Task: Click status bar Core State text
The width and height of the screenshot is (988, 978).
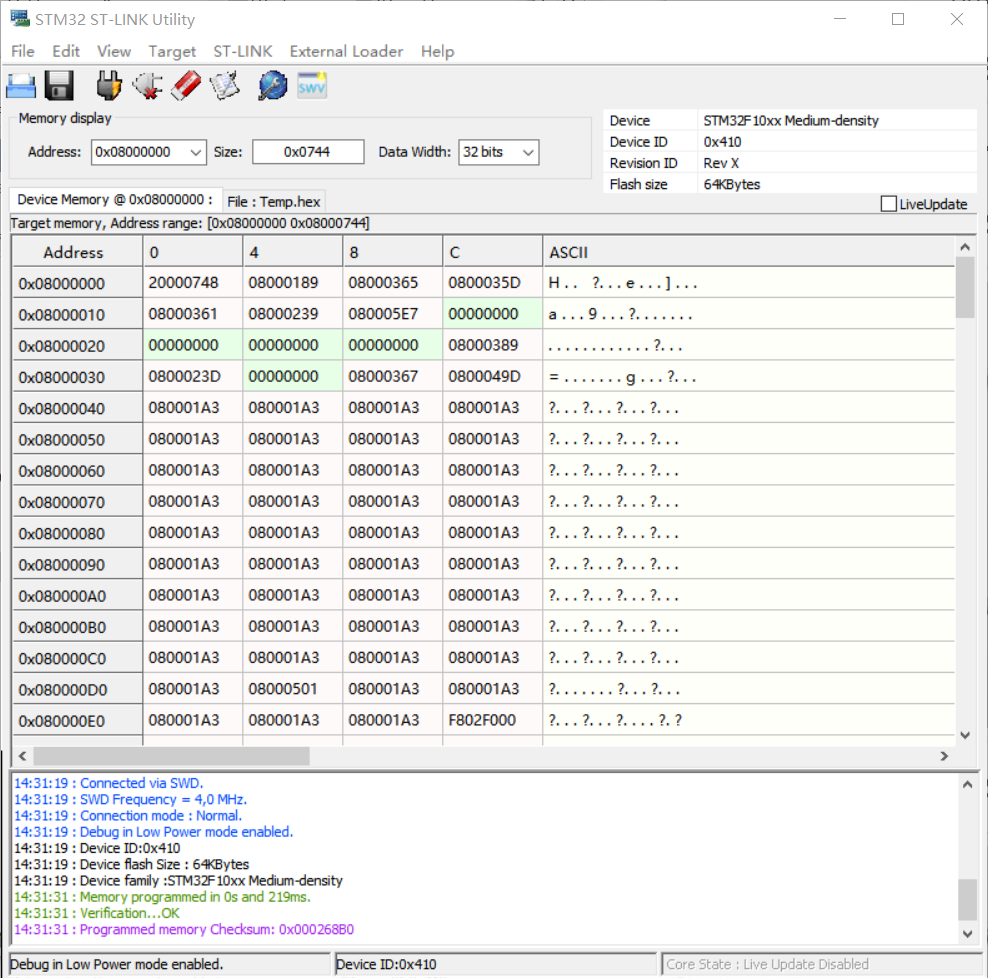Action: (767, 964)
